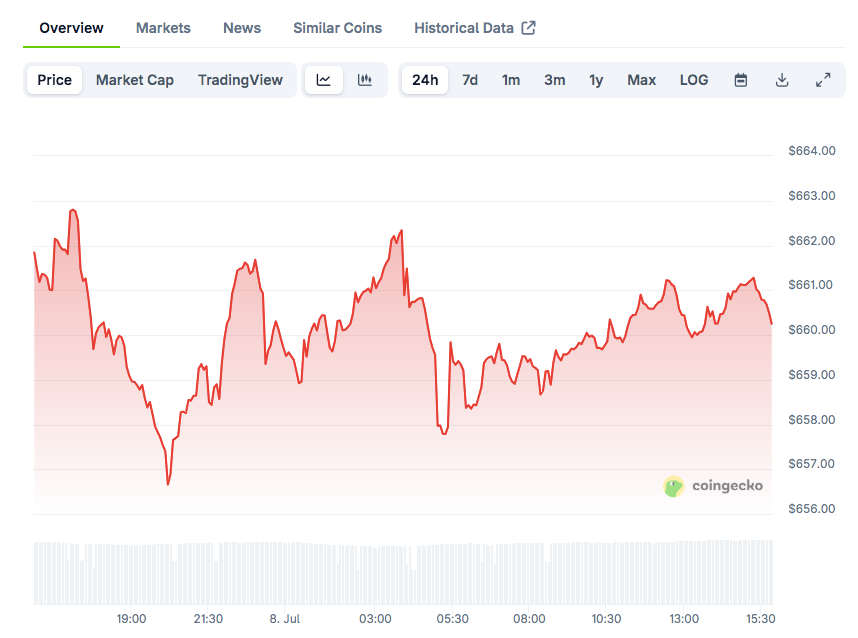Screen dimensions: 858x638
Task: Click the $662.00 axis label
Action: pyautogui.click(x=811, y=240)
